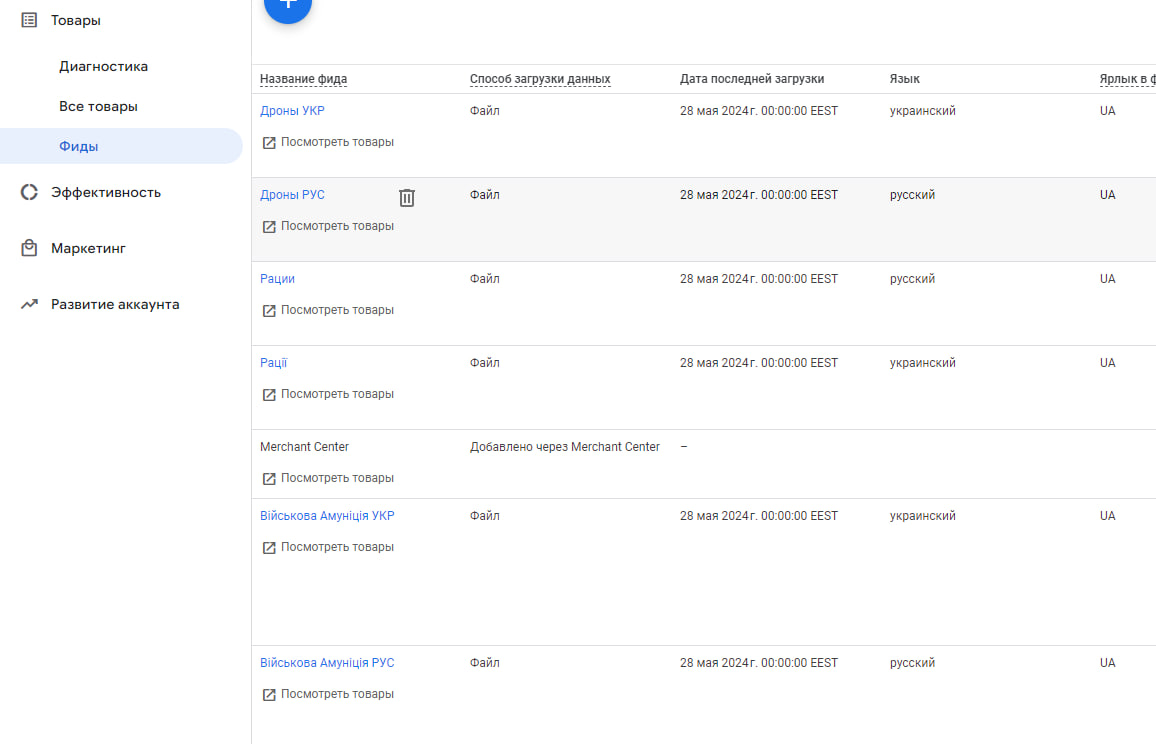
Task: Open the Дроны УКР feed
Action: pos(292,111)
